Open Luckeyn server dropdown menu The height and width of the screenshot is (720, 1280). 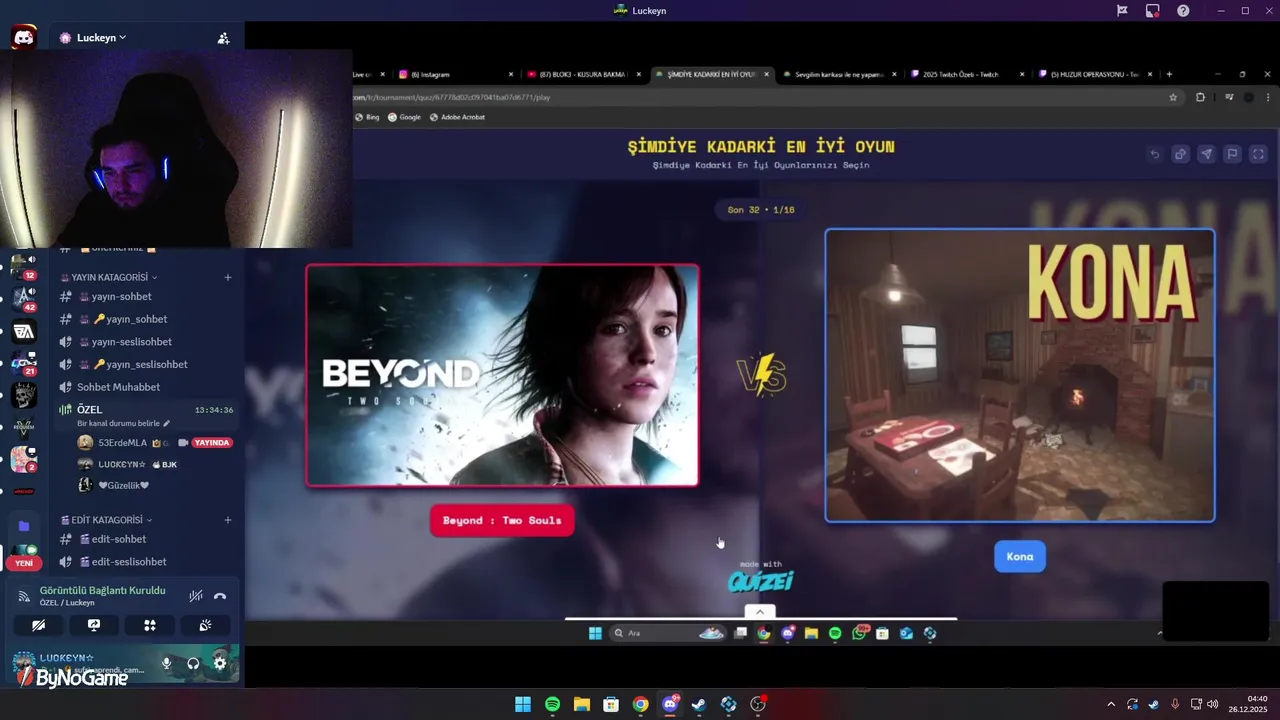(x=101, y=38)
